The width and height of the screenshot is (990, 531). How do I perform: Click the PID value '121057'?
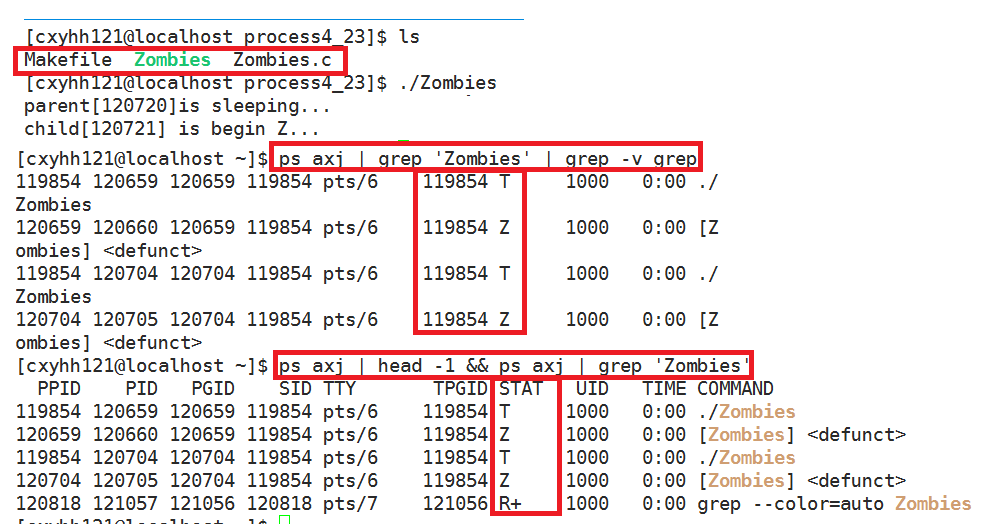[125, 503]
